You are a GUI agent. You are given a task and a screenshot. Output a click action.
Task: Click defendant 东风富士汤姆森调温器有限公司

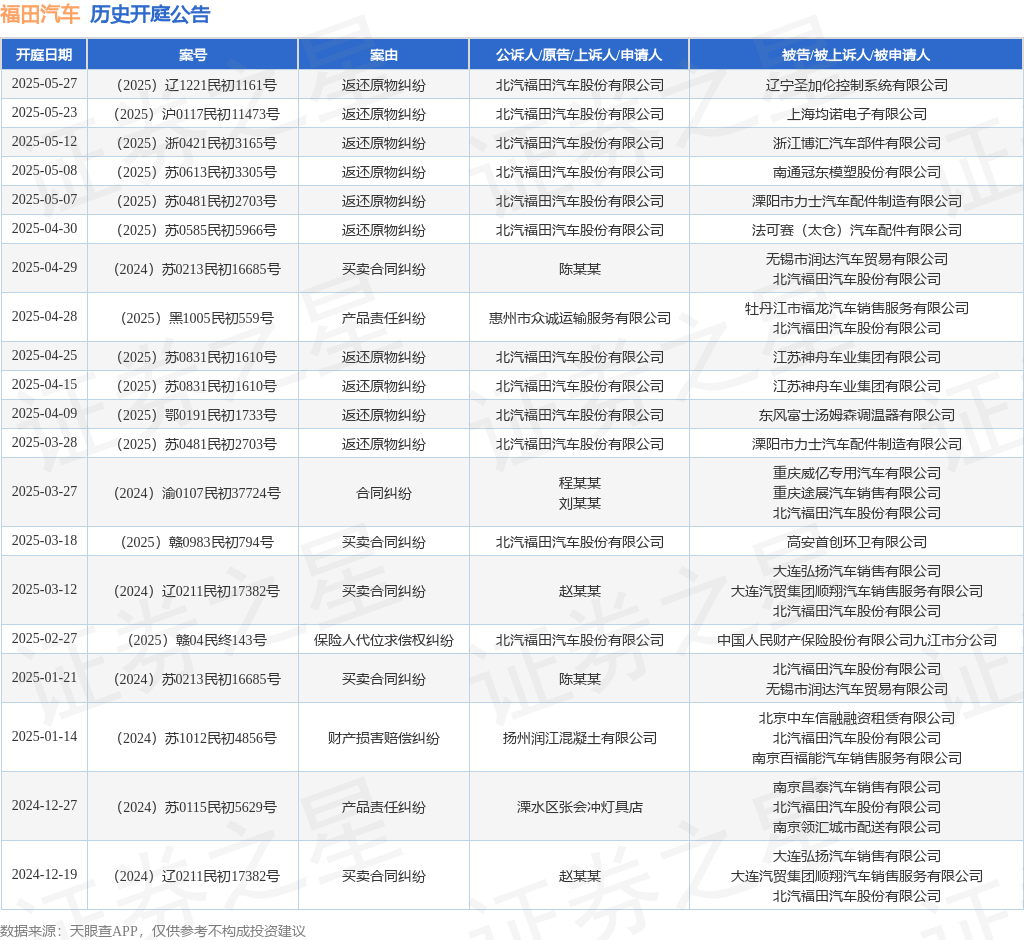click(x=857, y=415)
